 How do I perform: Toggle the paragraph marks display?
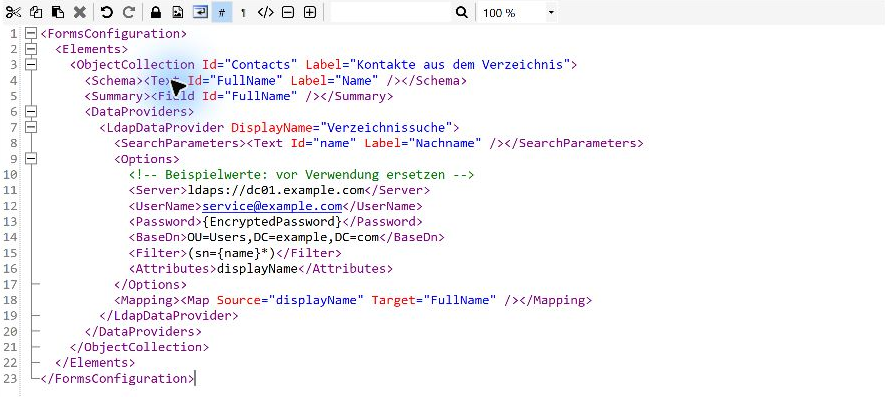click(243, 12)
